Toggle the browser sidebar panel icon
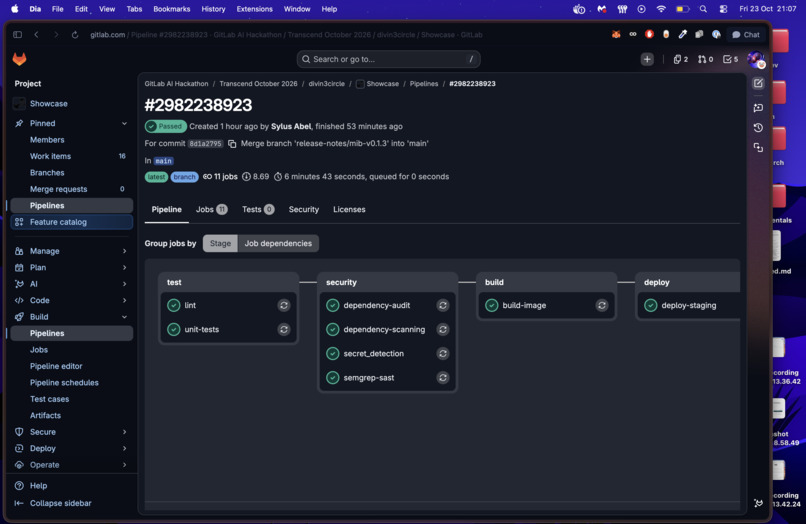The image size is (806, 524). pos(17,34)
